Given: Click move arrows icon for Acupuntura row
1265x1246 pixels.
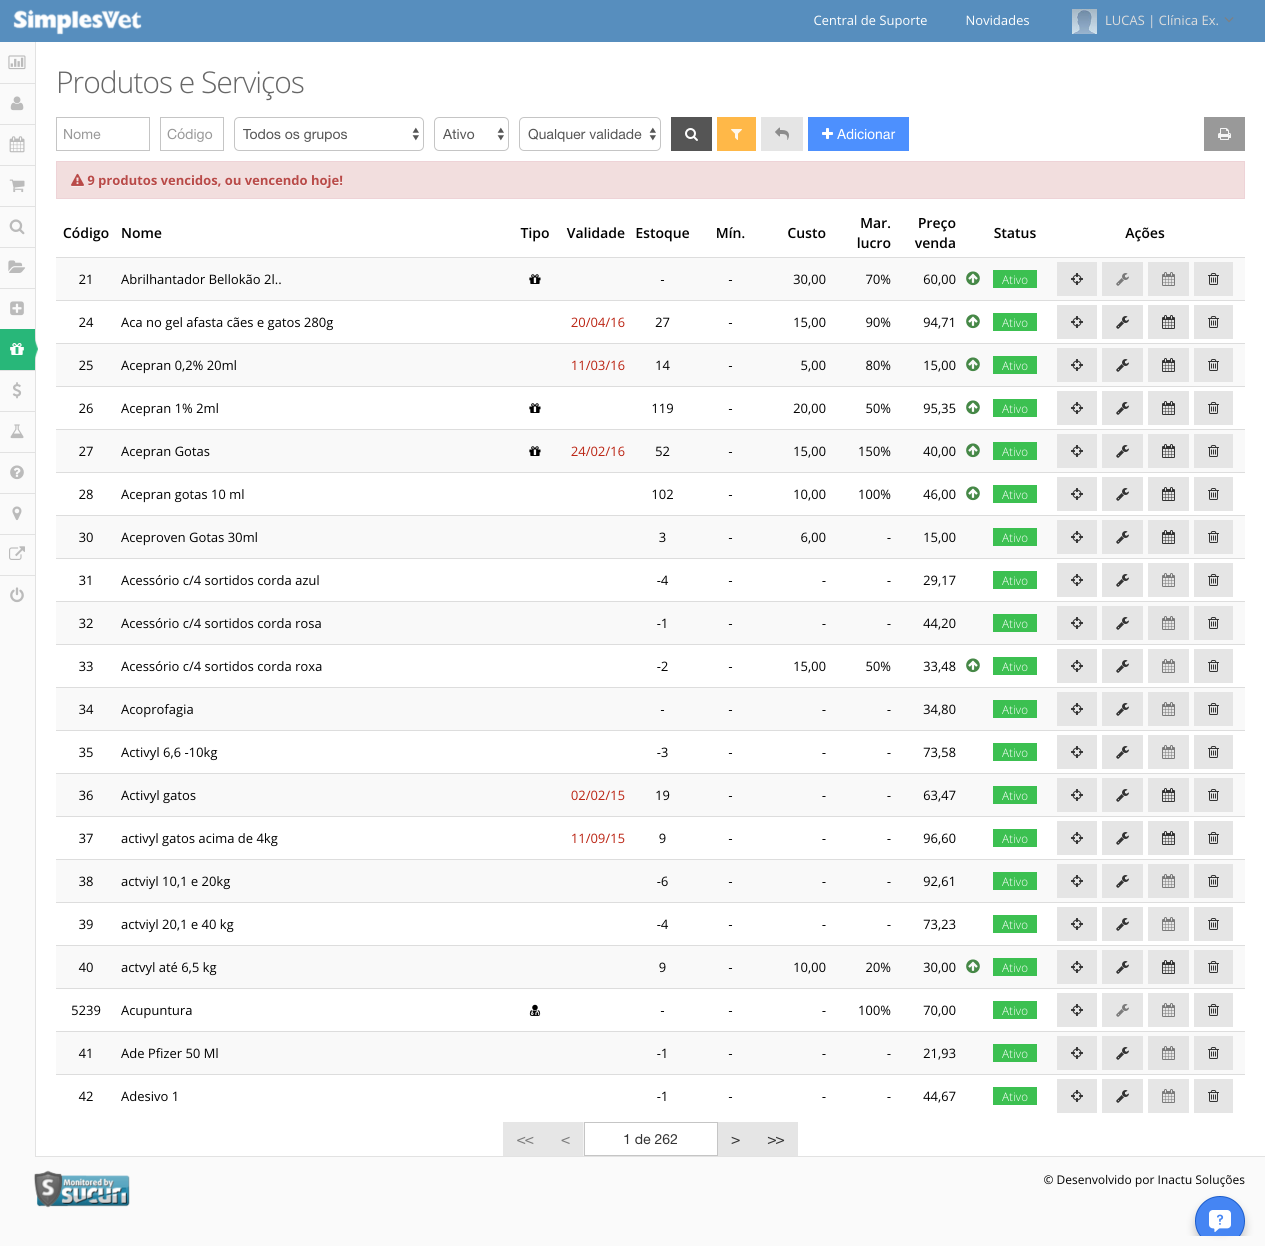Looking at the screenshot, I should (1077, 1010).
